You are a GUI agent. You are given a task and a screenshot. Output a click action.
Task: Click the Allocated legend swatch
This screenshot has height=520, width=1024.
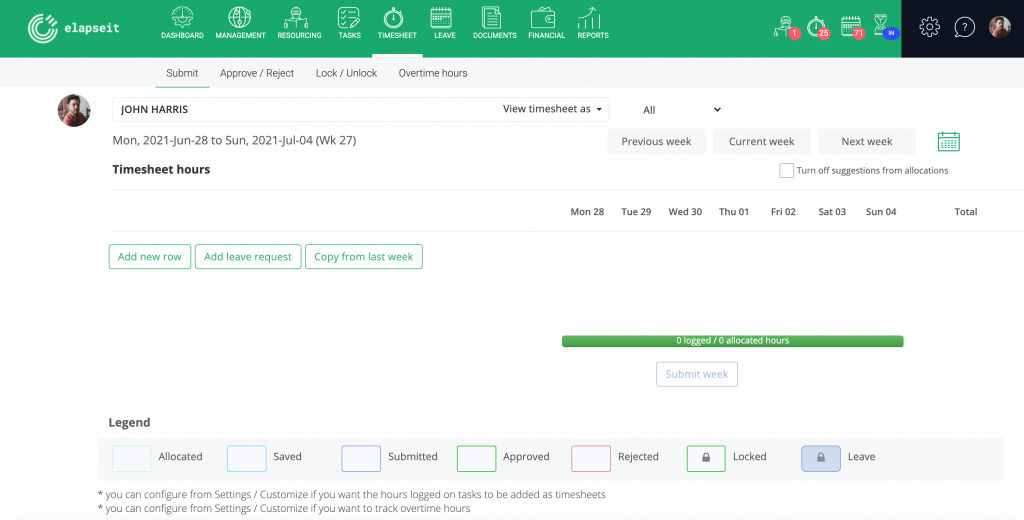131,459
